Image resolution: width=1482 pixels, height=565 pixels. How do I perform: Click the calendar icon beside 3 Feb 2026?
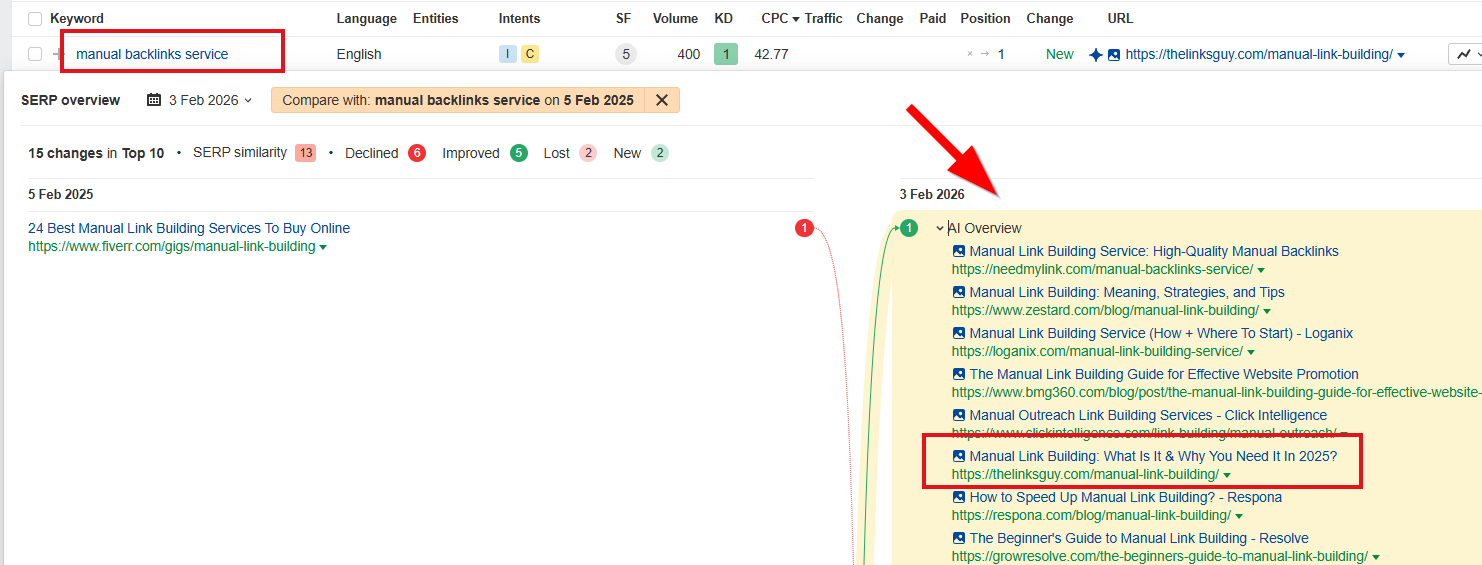[x=154, y=100]
